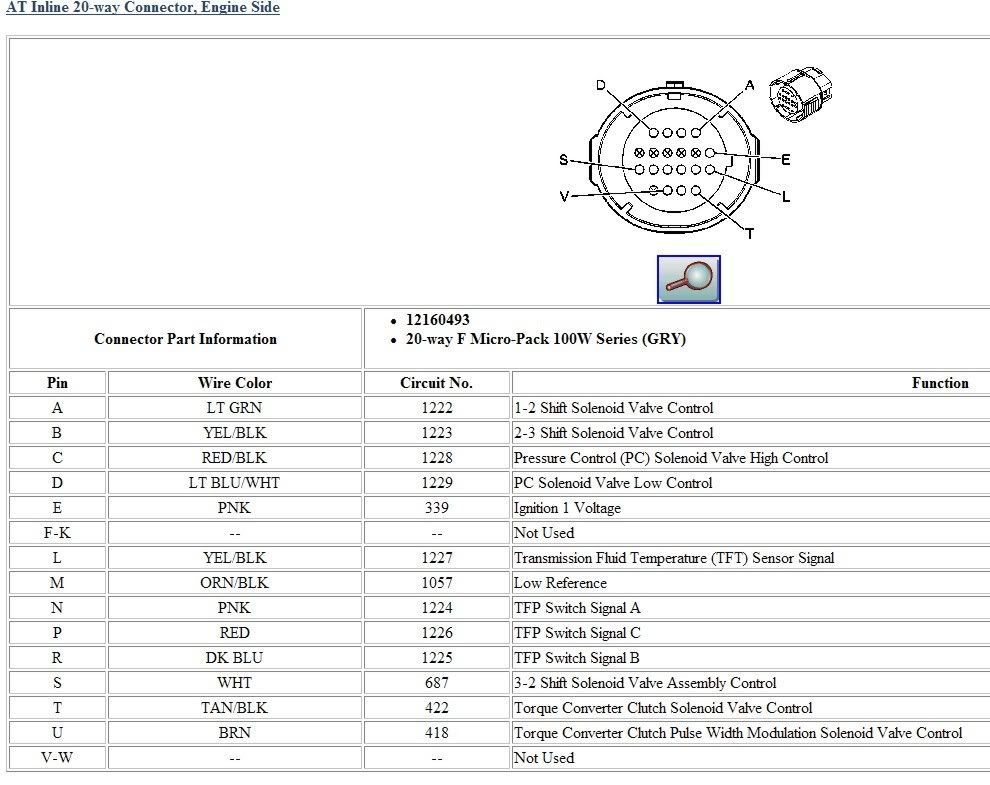Screen dimensions: 990x785
Task: Select pin A's LT GRN wire color cell
Action: pyautogui.click(x=233, y=407)
